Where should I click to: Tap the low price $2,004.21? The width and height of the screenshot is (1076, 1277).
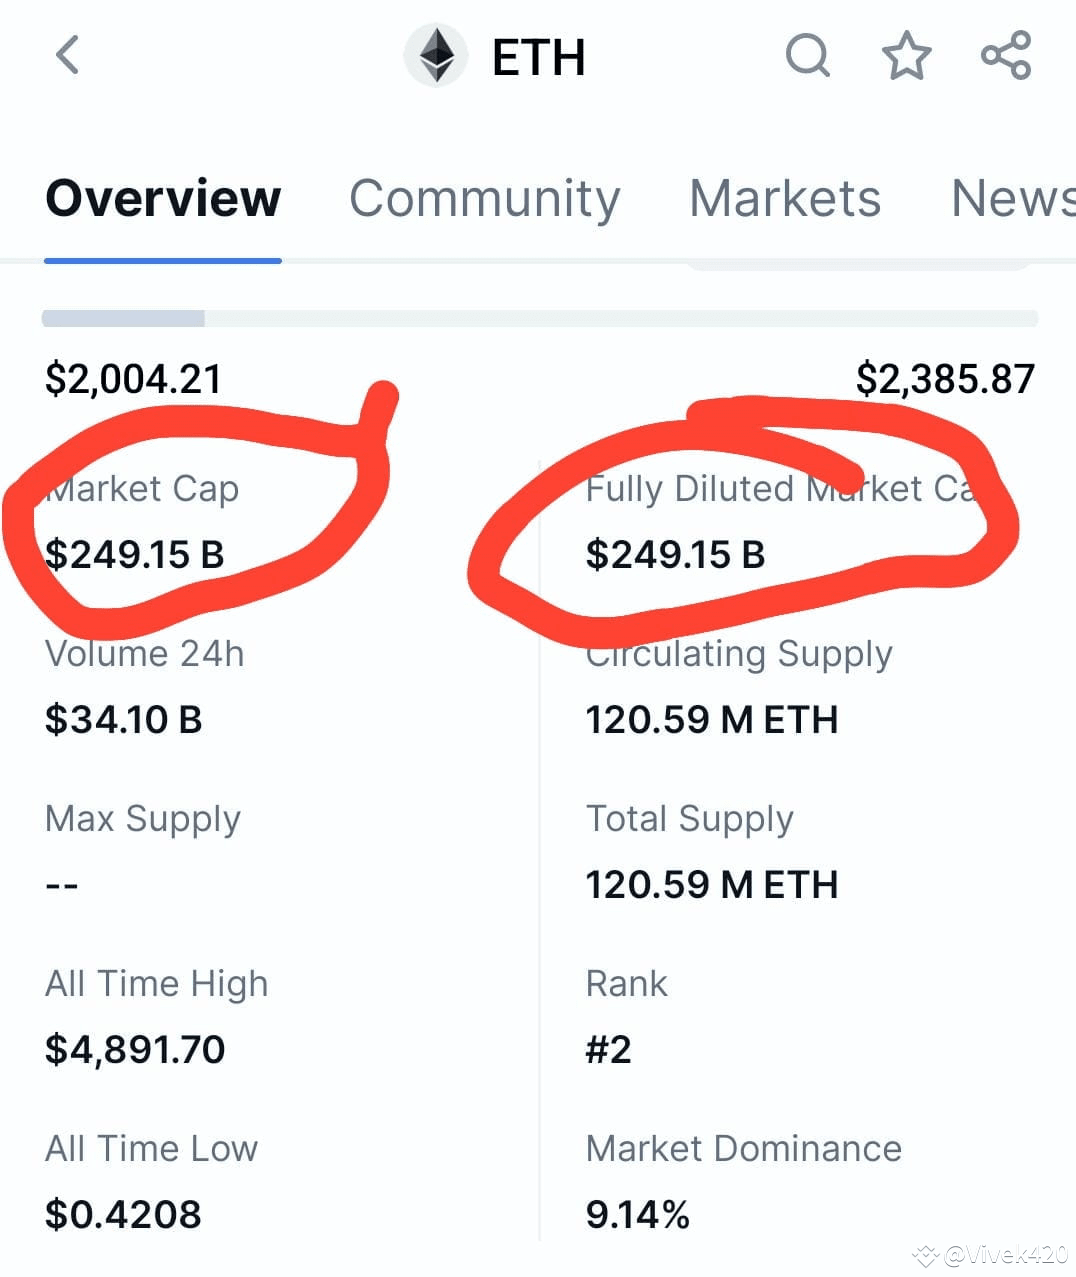coord(133,379)
